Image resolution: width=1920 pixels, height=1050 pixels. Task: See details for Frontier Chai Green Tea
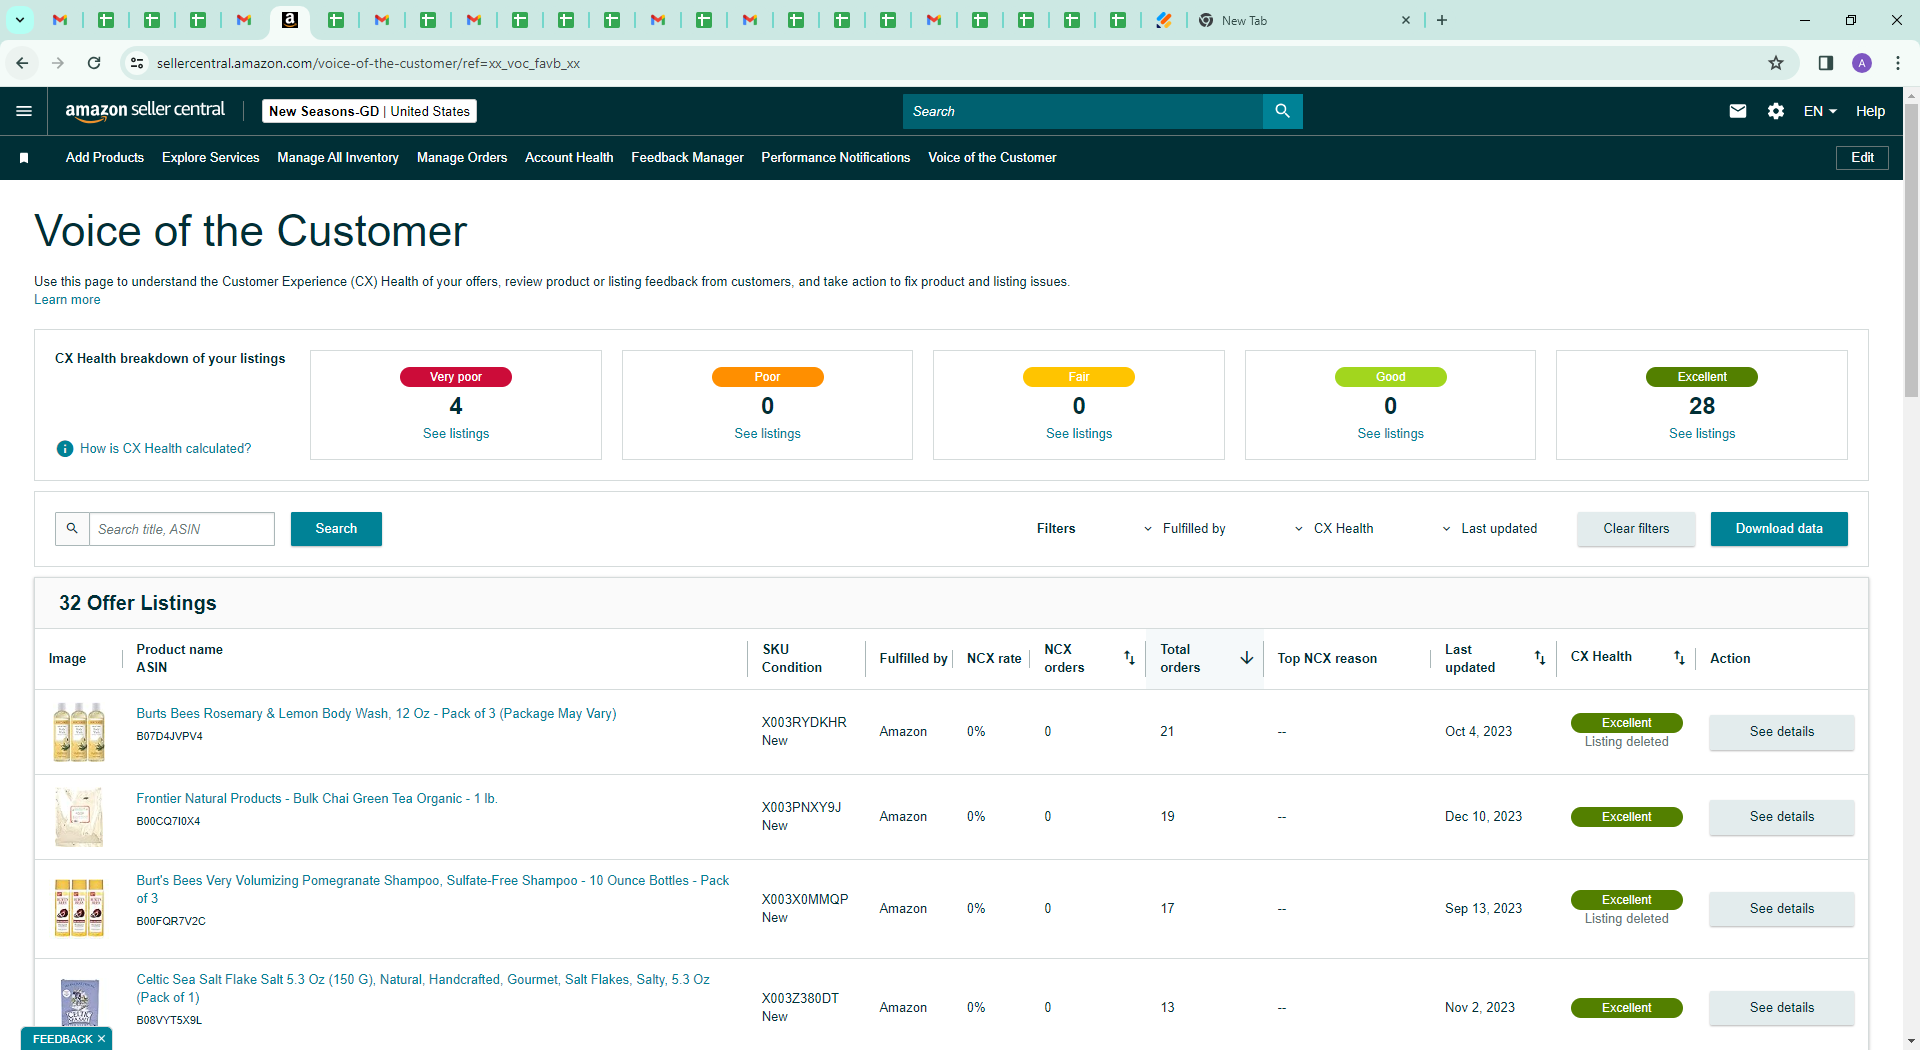1781,817
